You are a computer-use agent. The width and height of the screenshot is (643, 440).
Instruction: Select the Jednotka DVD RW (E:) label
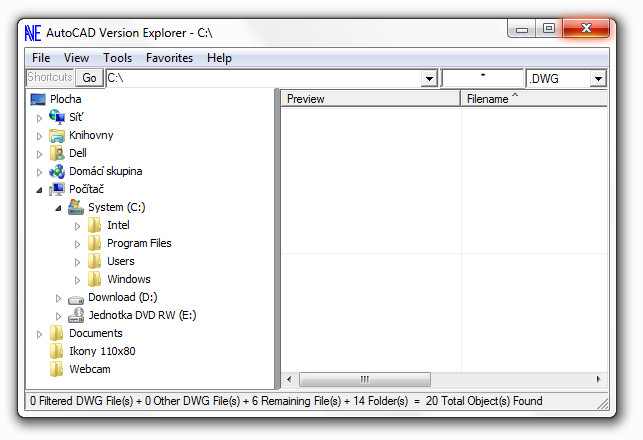[142, 315]
